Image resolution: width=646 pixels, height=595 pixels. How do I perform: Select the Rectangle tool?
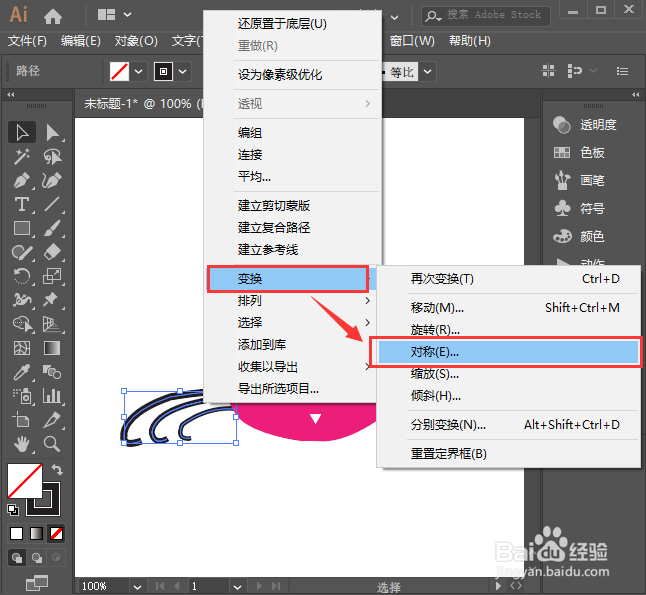(x=22, y=228)
